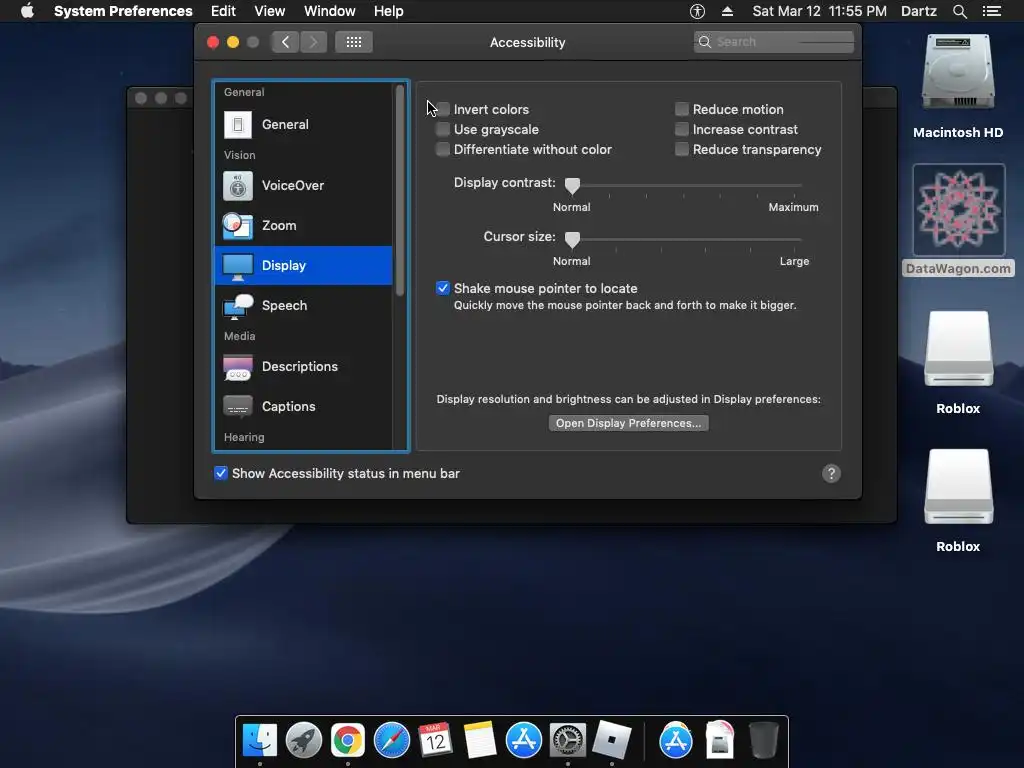Open the Edit menu
Screen dimensions: 1024x768
pyautogui.click(x=223, y=11)
